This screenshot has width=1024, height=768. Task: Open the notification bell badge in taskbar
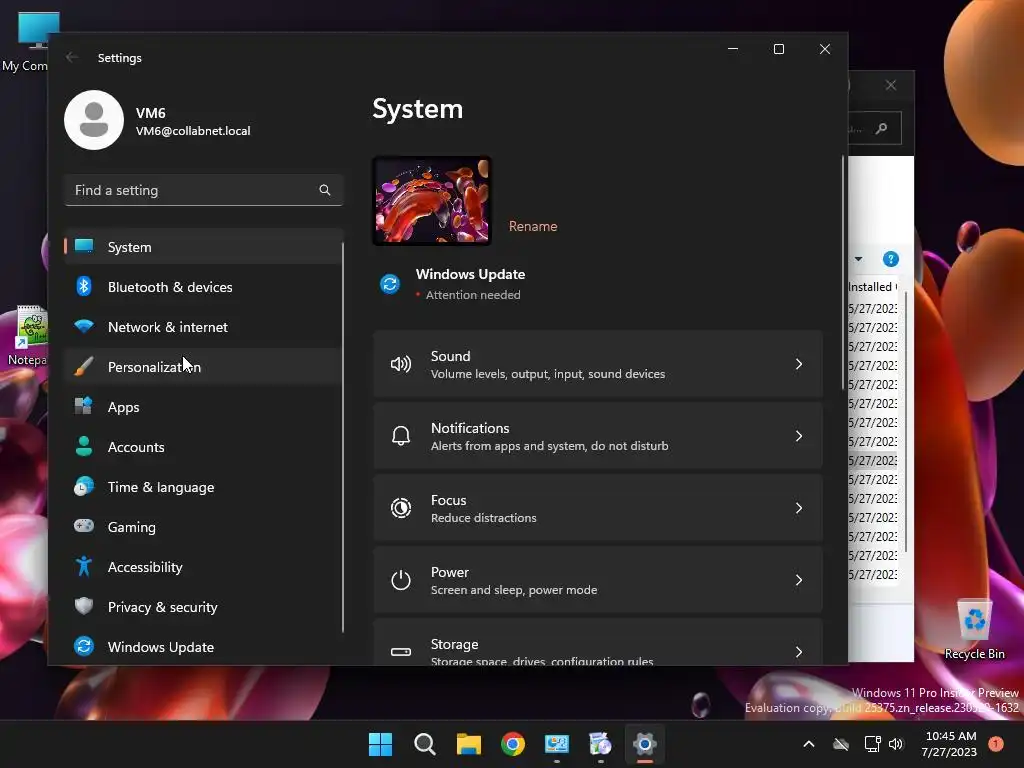coord(996,743)
